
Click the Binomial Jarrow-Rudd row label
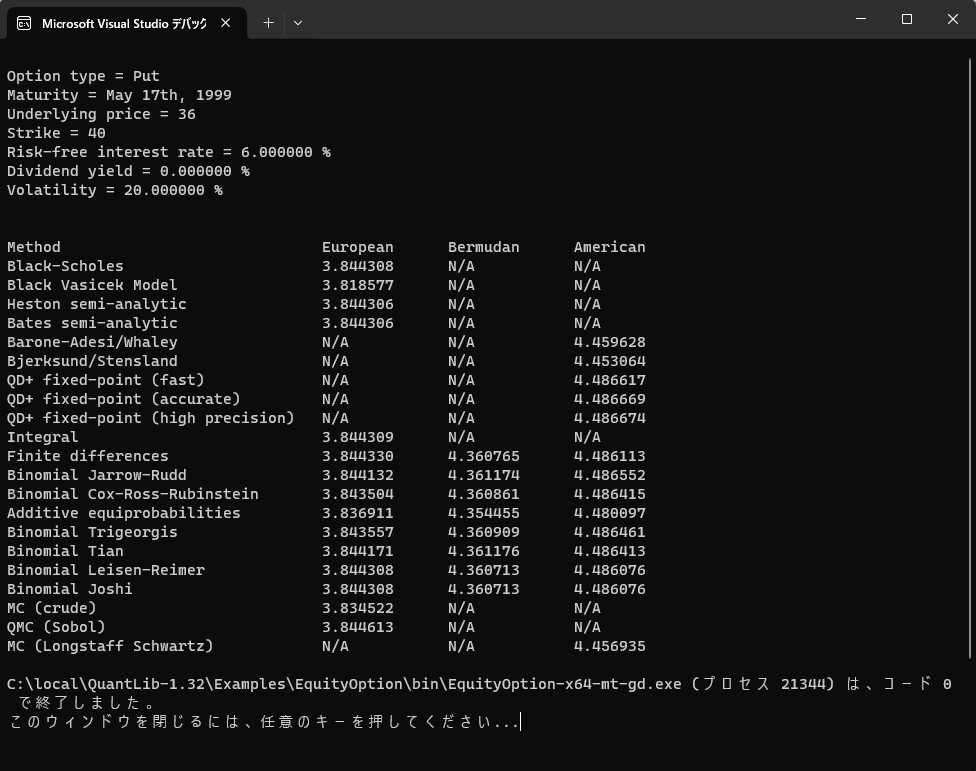coord(96,475)
